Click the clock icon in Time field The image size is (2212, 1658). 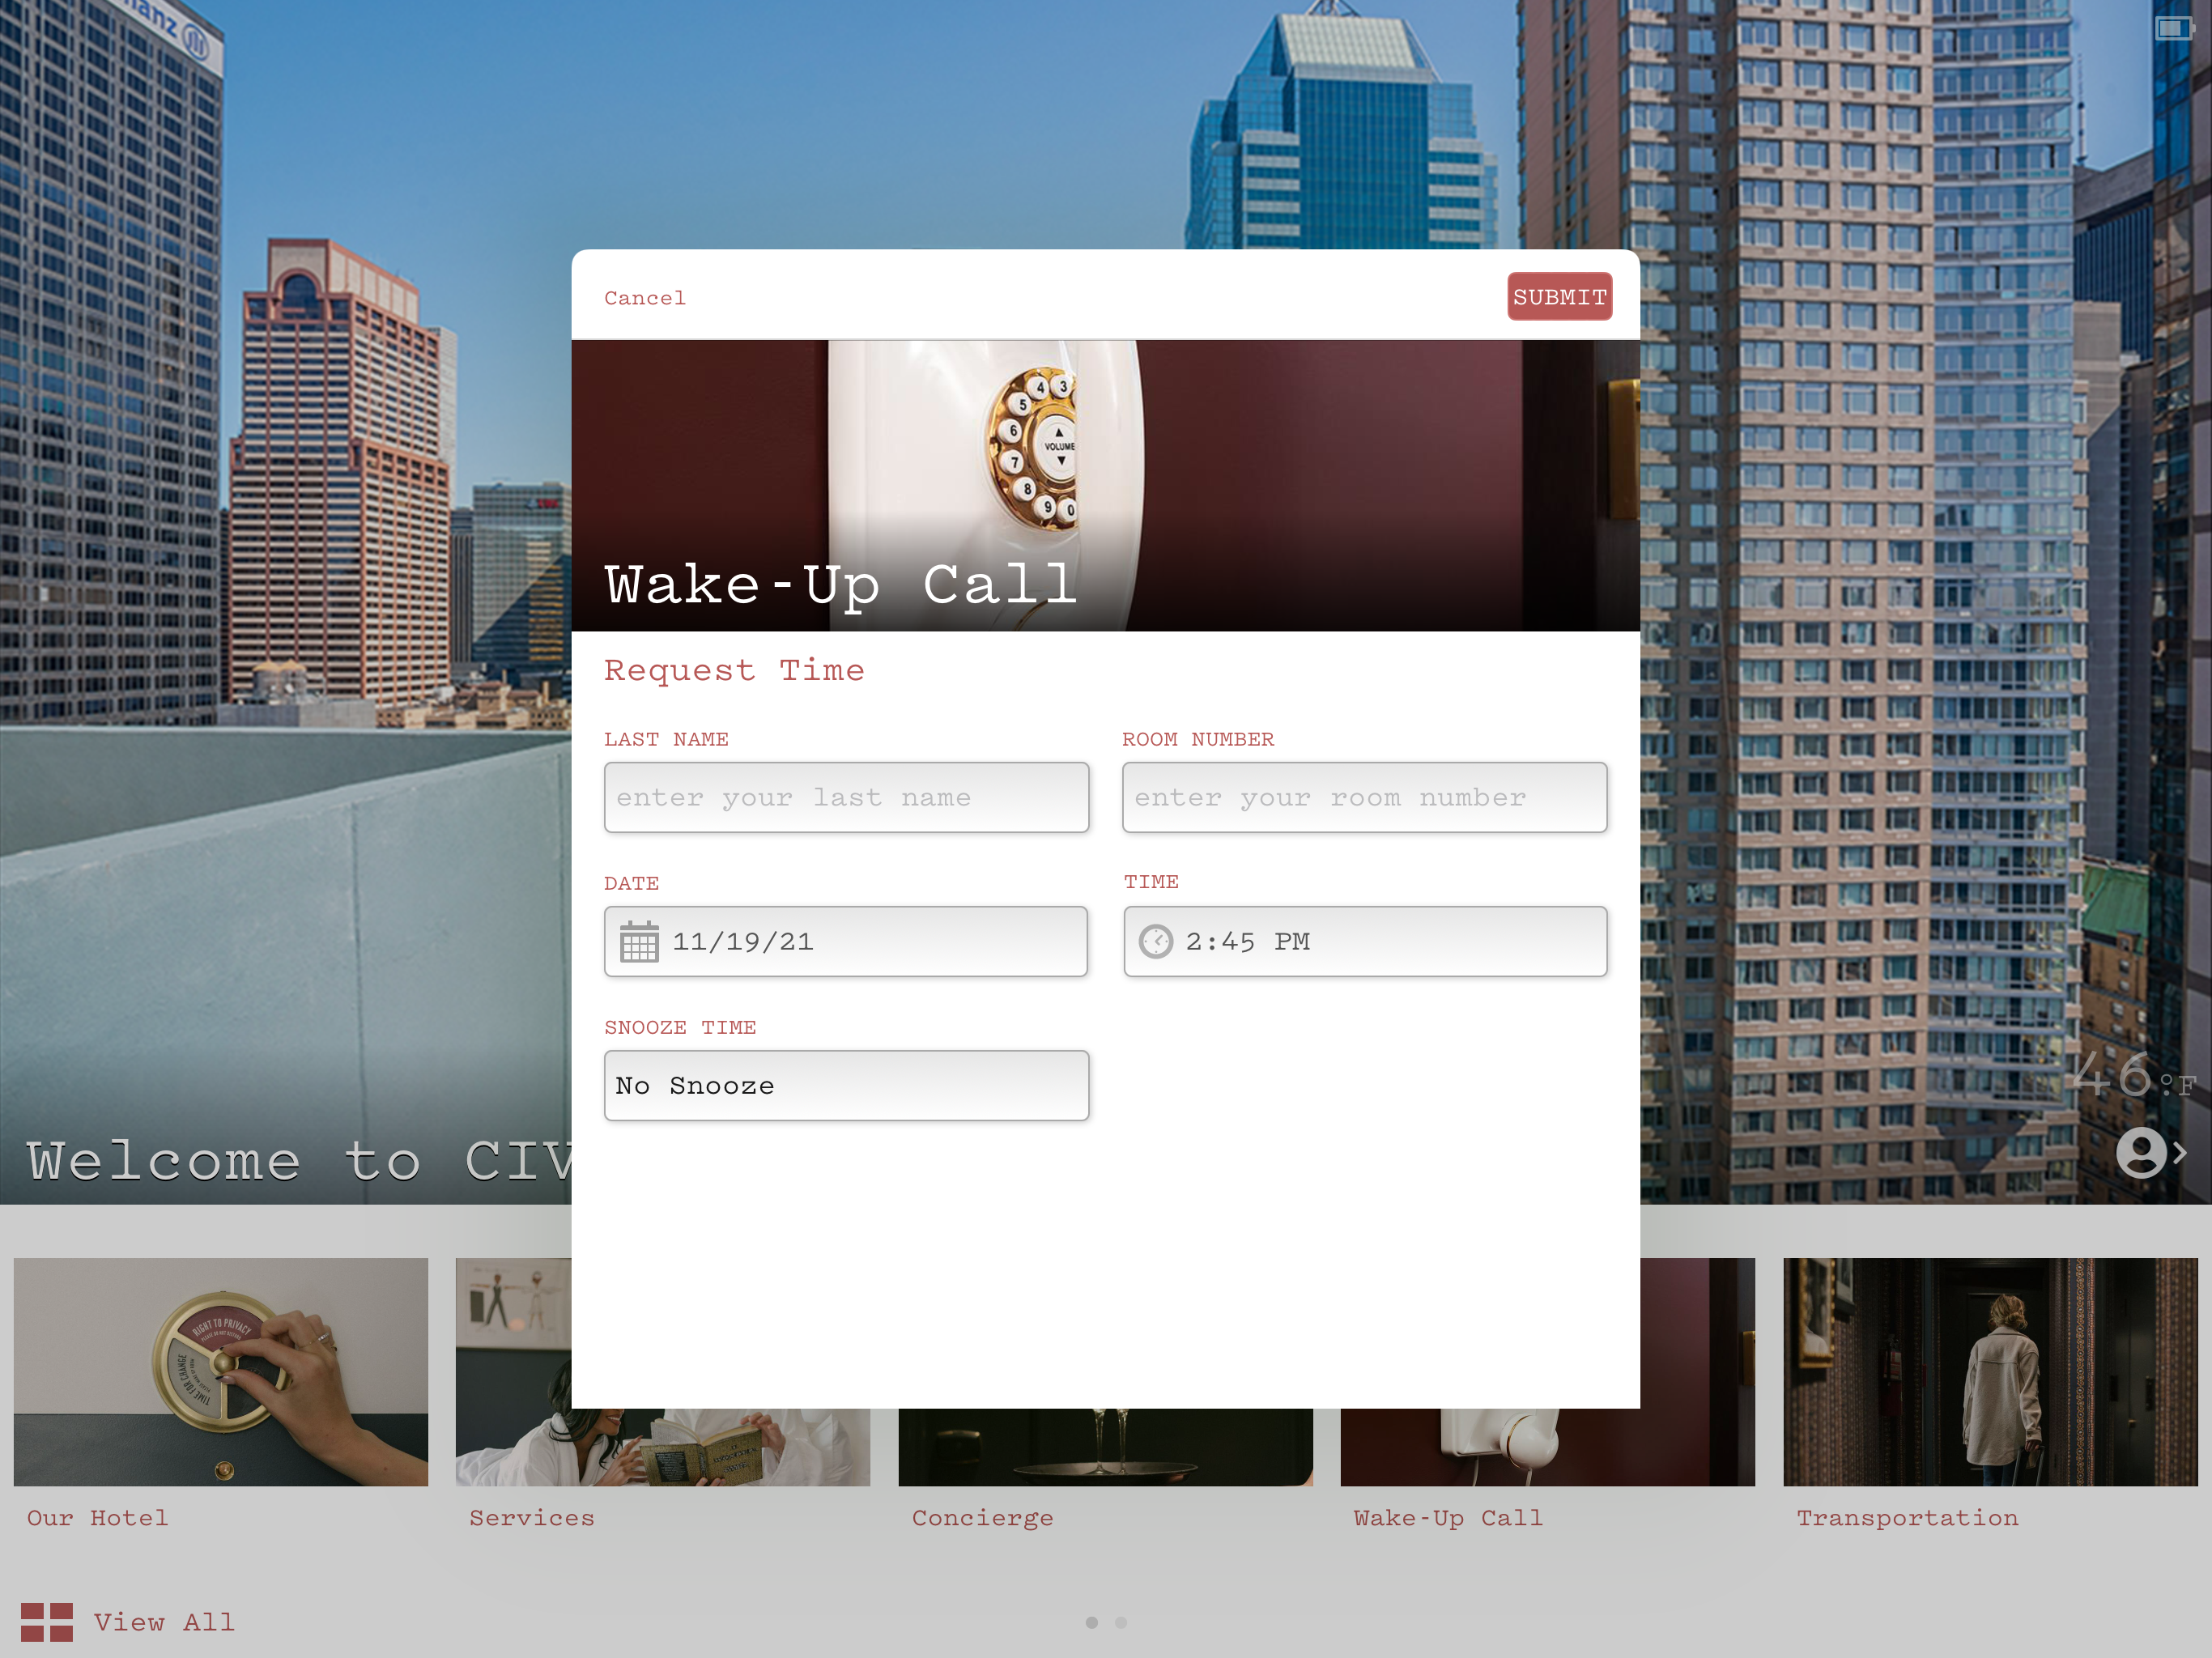click(x=1155, y=942)
